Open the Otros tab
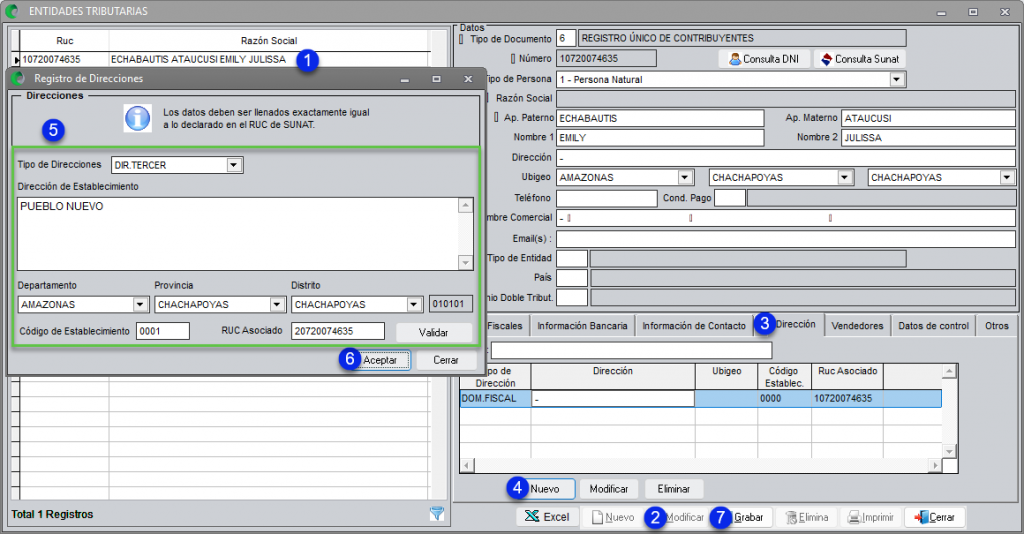 coord(997,326)
